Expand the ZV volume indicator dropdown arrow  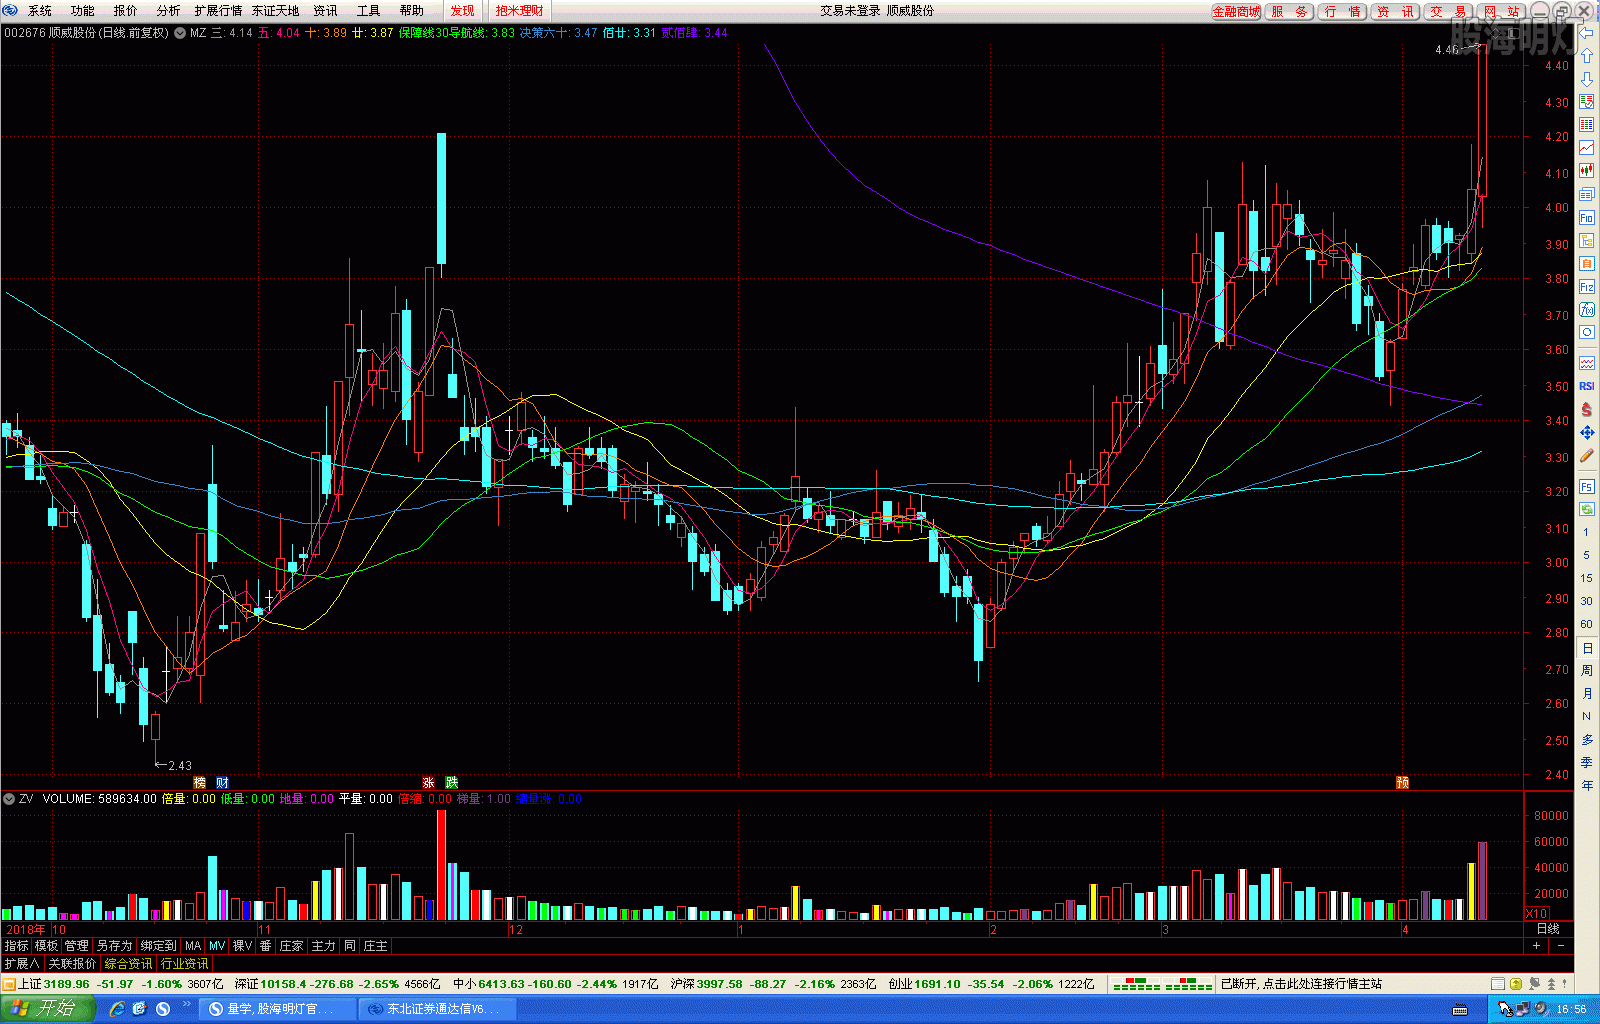9,798
